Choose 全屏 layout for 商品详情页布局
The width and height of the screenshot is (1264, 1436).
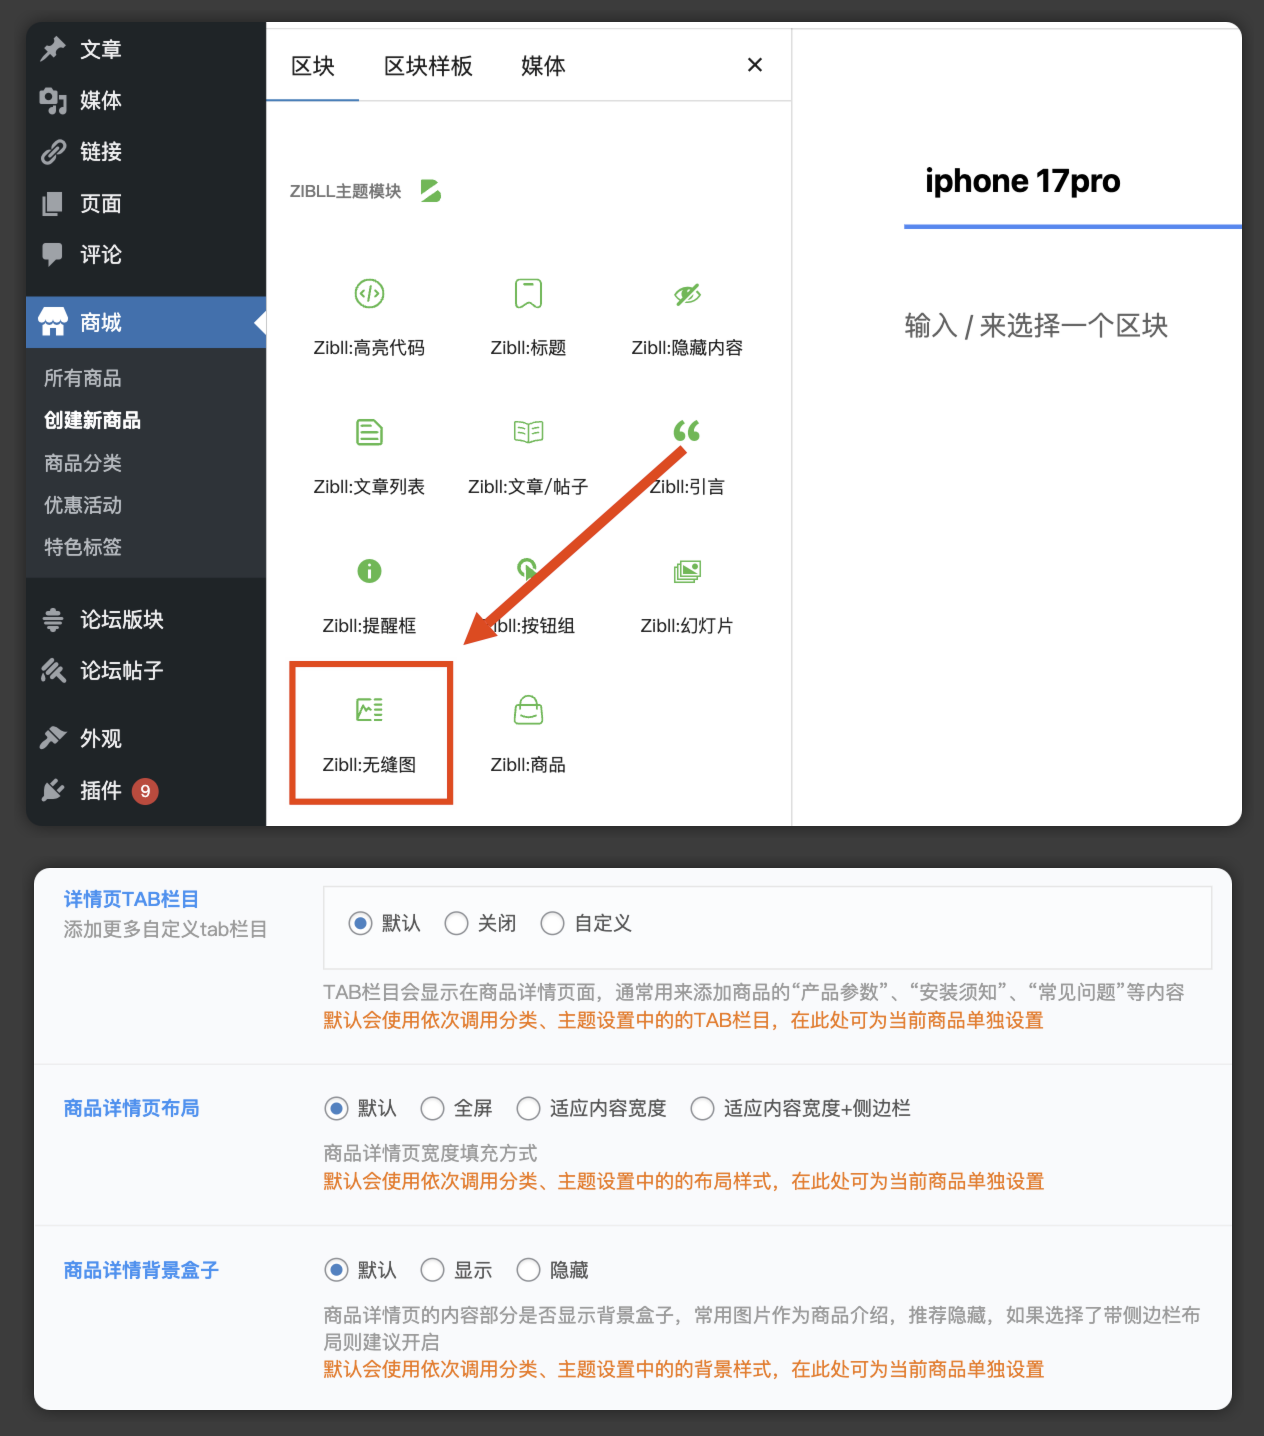[x=432, y=1108]
